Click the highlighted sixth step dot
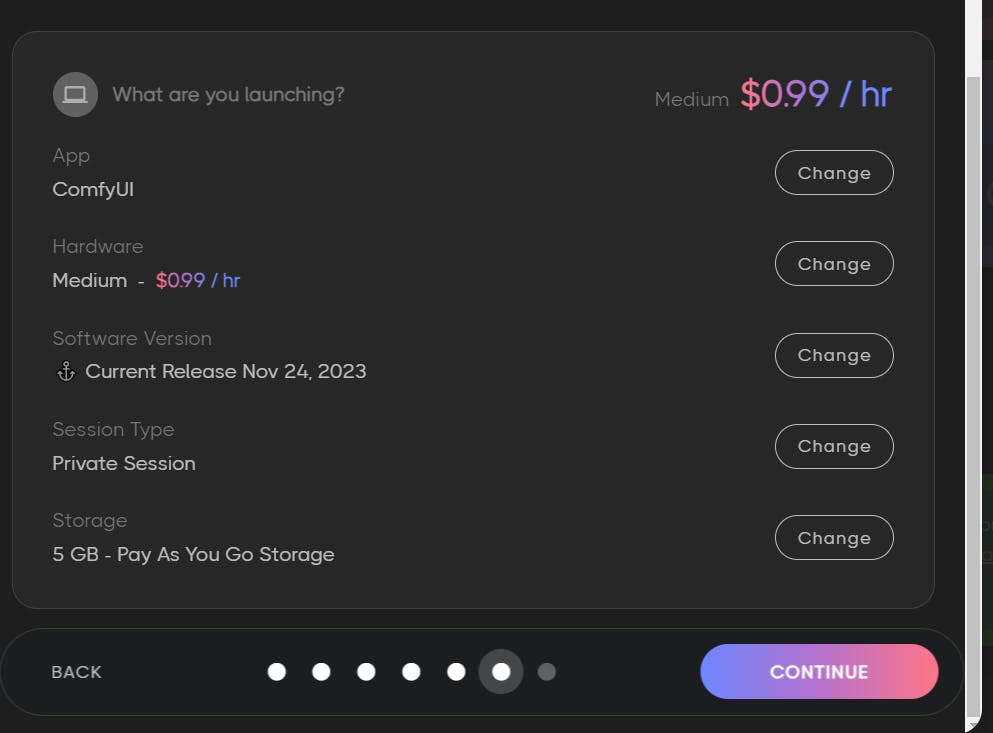The height and width of the screenshot is (733, 993). click(x=501, y=672)
